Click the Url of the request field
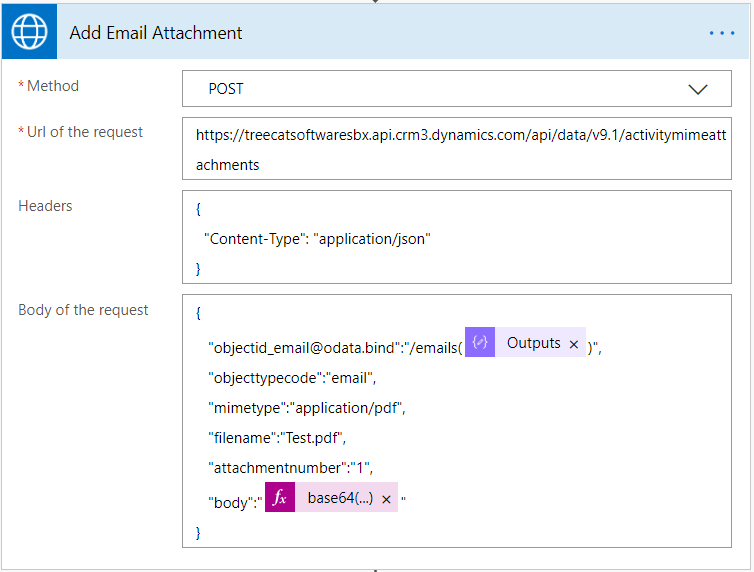This screenshot has width=754, height=572. pos(457,149)
